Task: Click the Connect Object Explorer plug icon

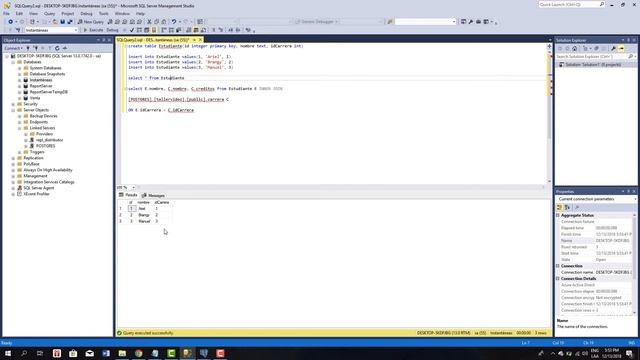Action: point(28,48)
